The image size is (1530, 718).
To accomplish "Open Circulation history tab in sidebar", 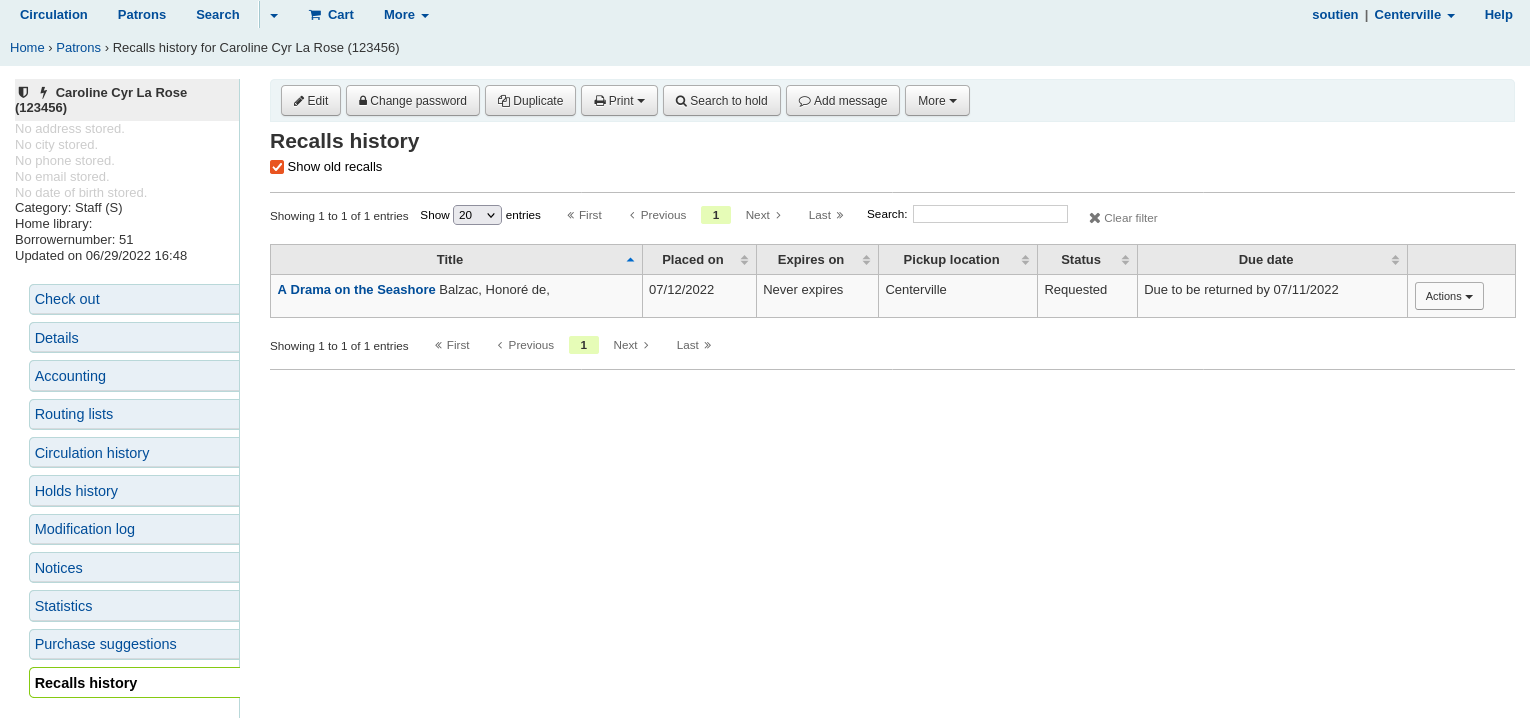I will click(92, 453).
